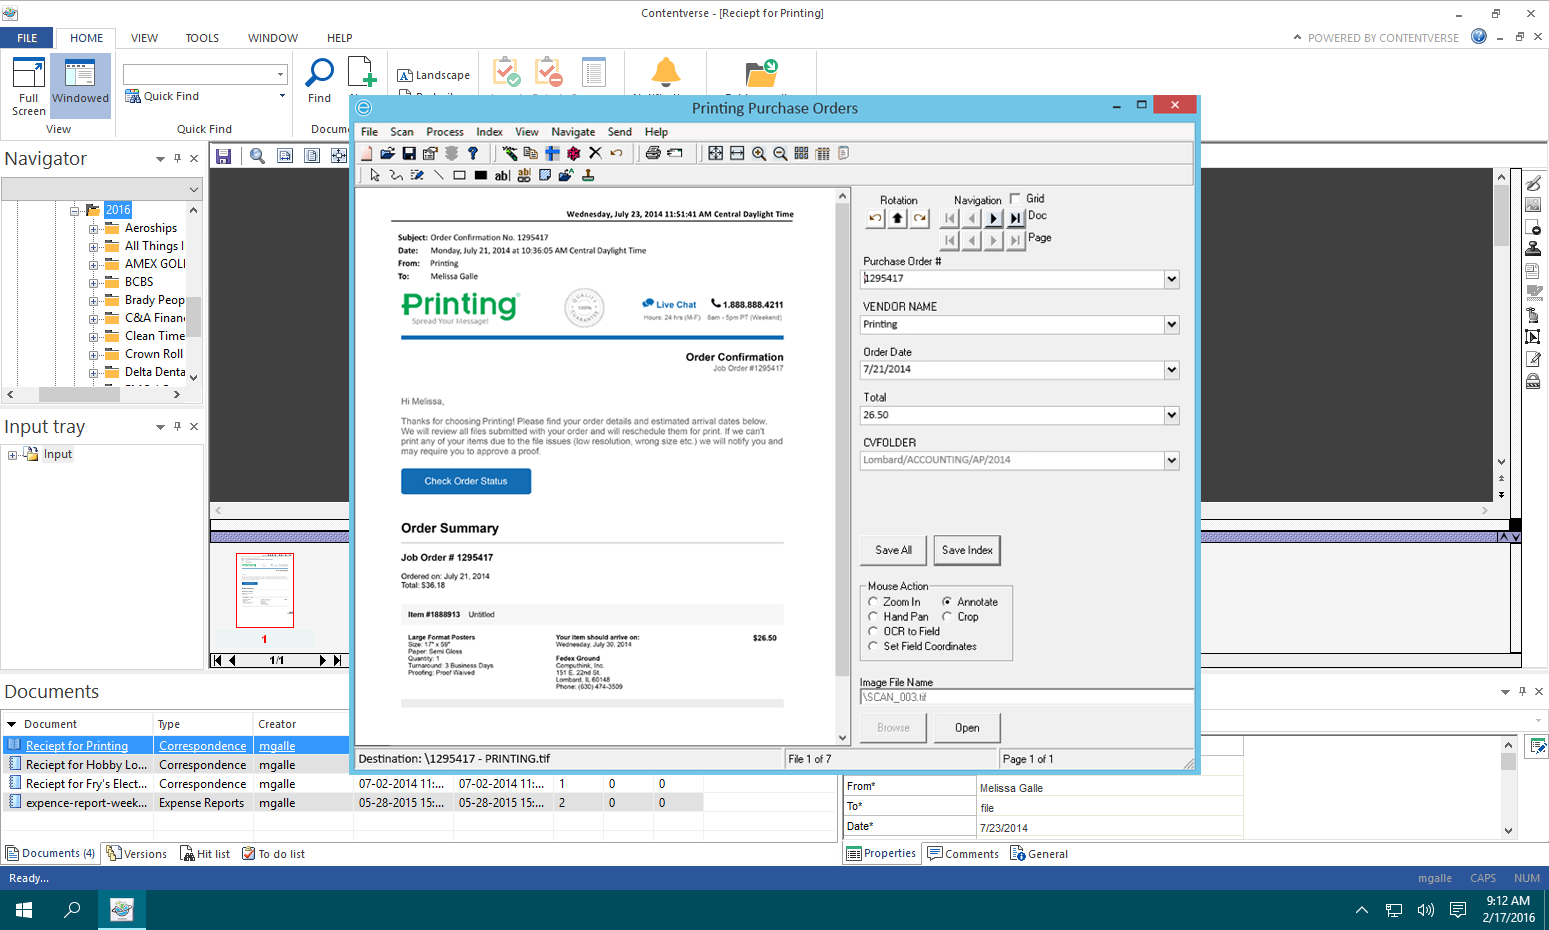Open the VENDOR NAME dropdown
The width and height of the screenshot is (1549, 930).
coord(1171,325)
